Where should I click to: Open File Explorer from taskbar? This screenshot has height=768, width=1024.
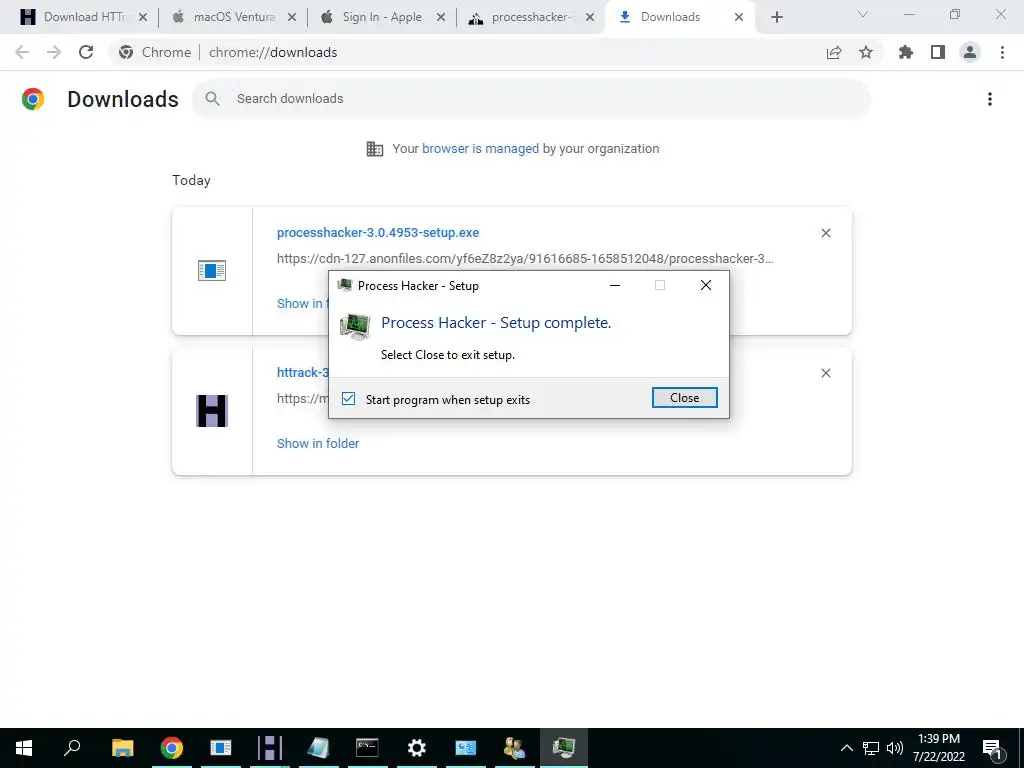click(122, 748)
